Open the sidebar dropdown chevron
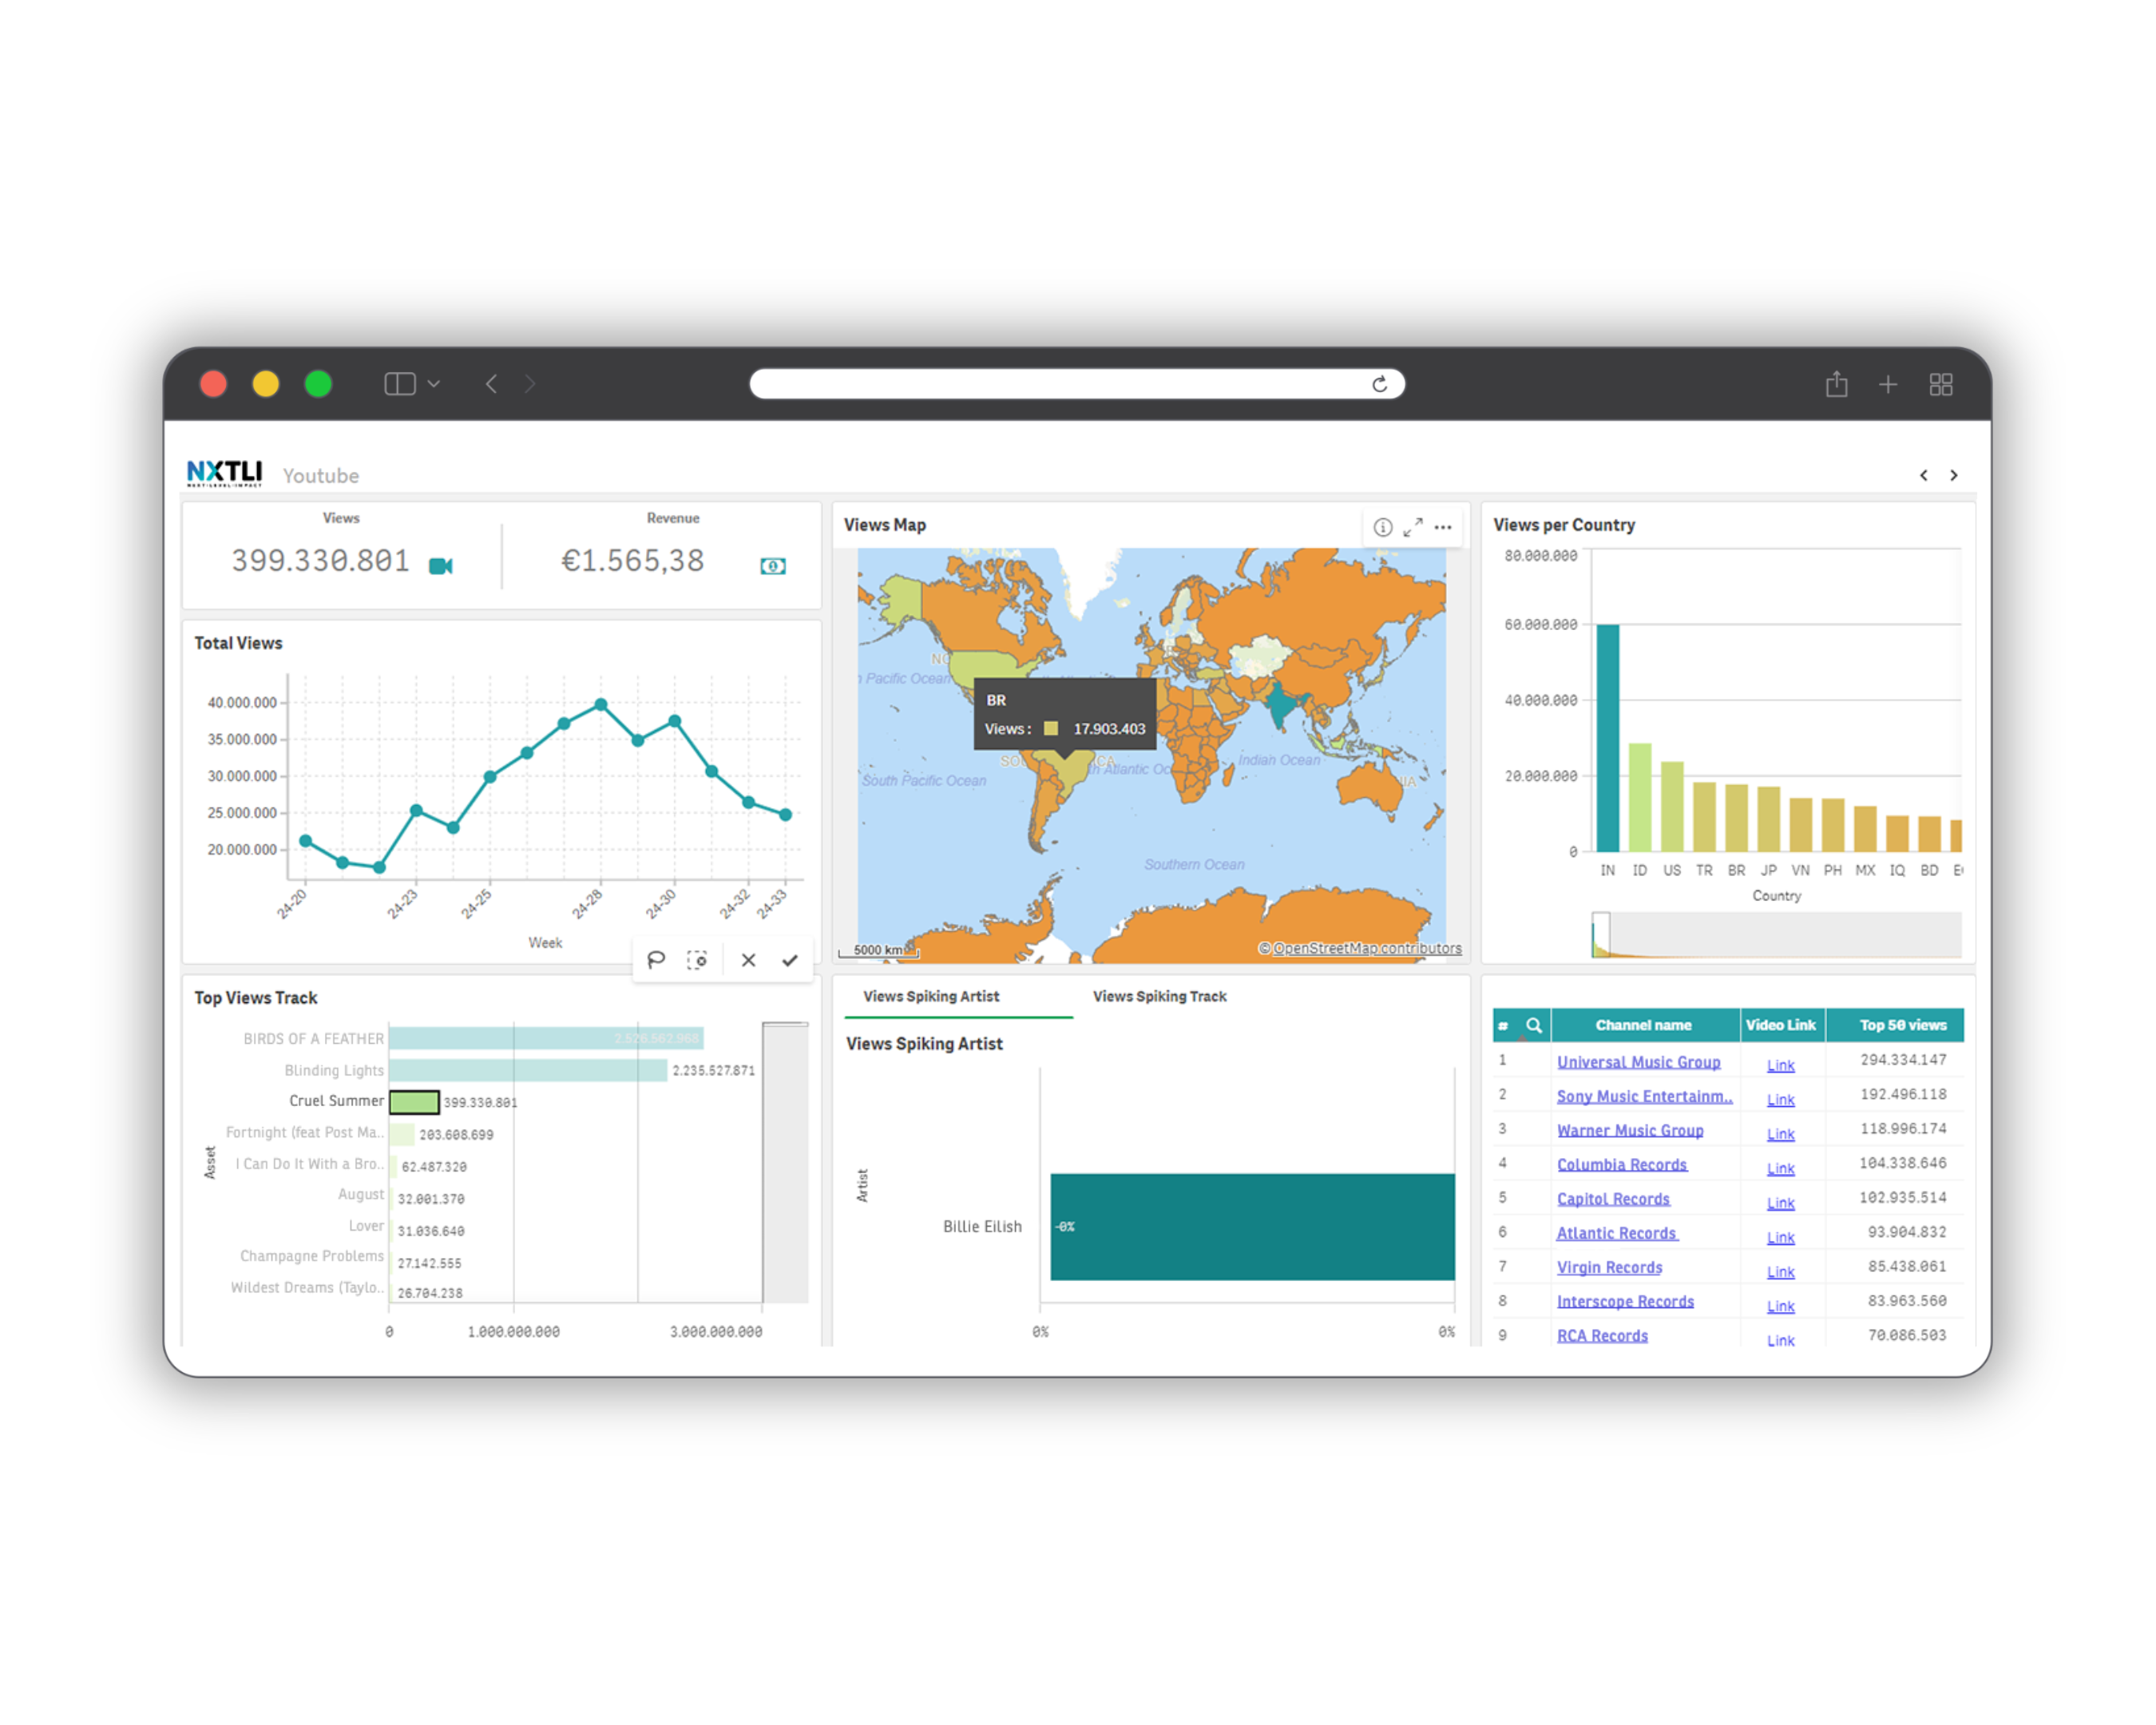This screenshot has height=1725, width=2156. [434, 384]
